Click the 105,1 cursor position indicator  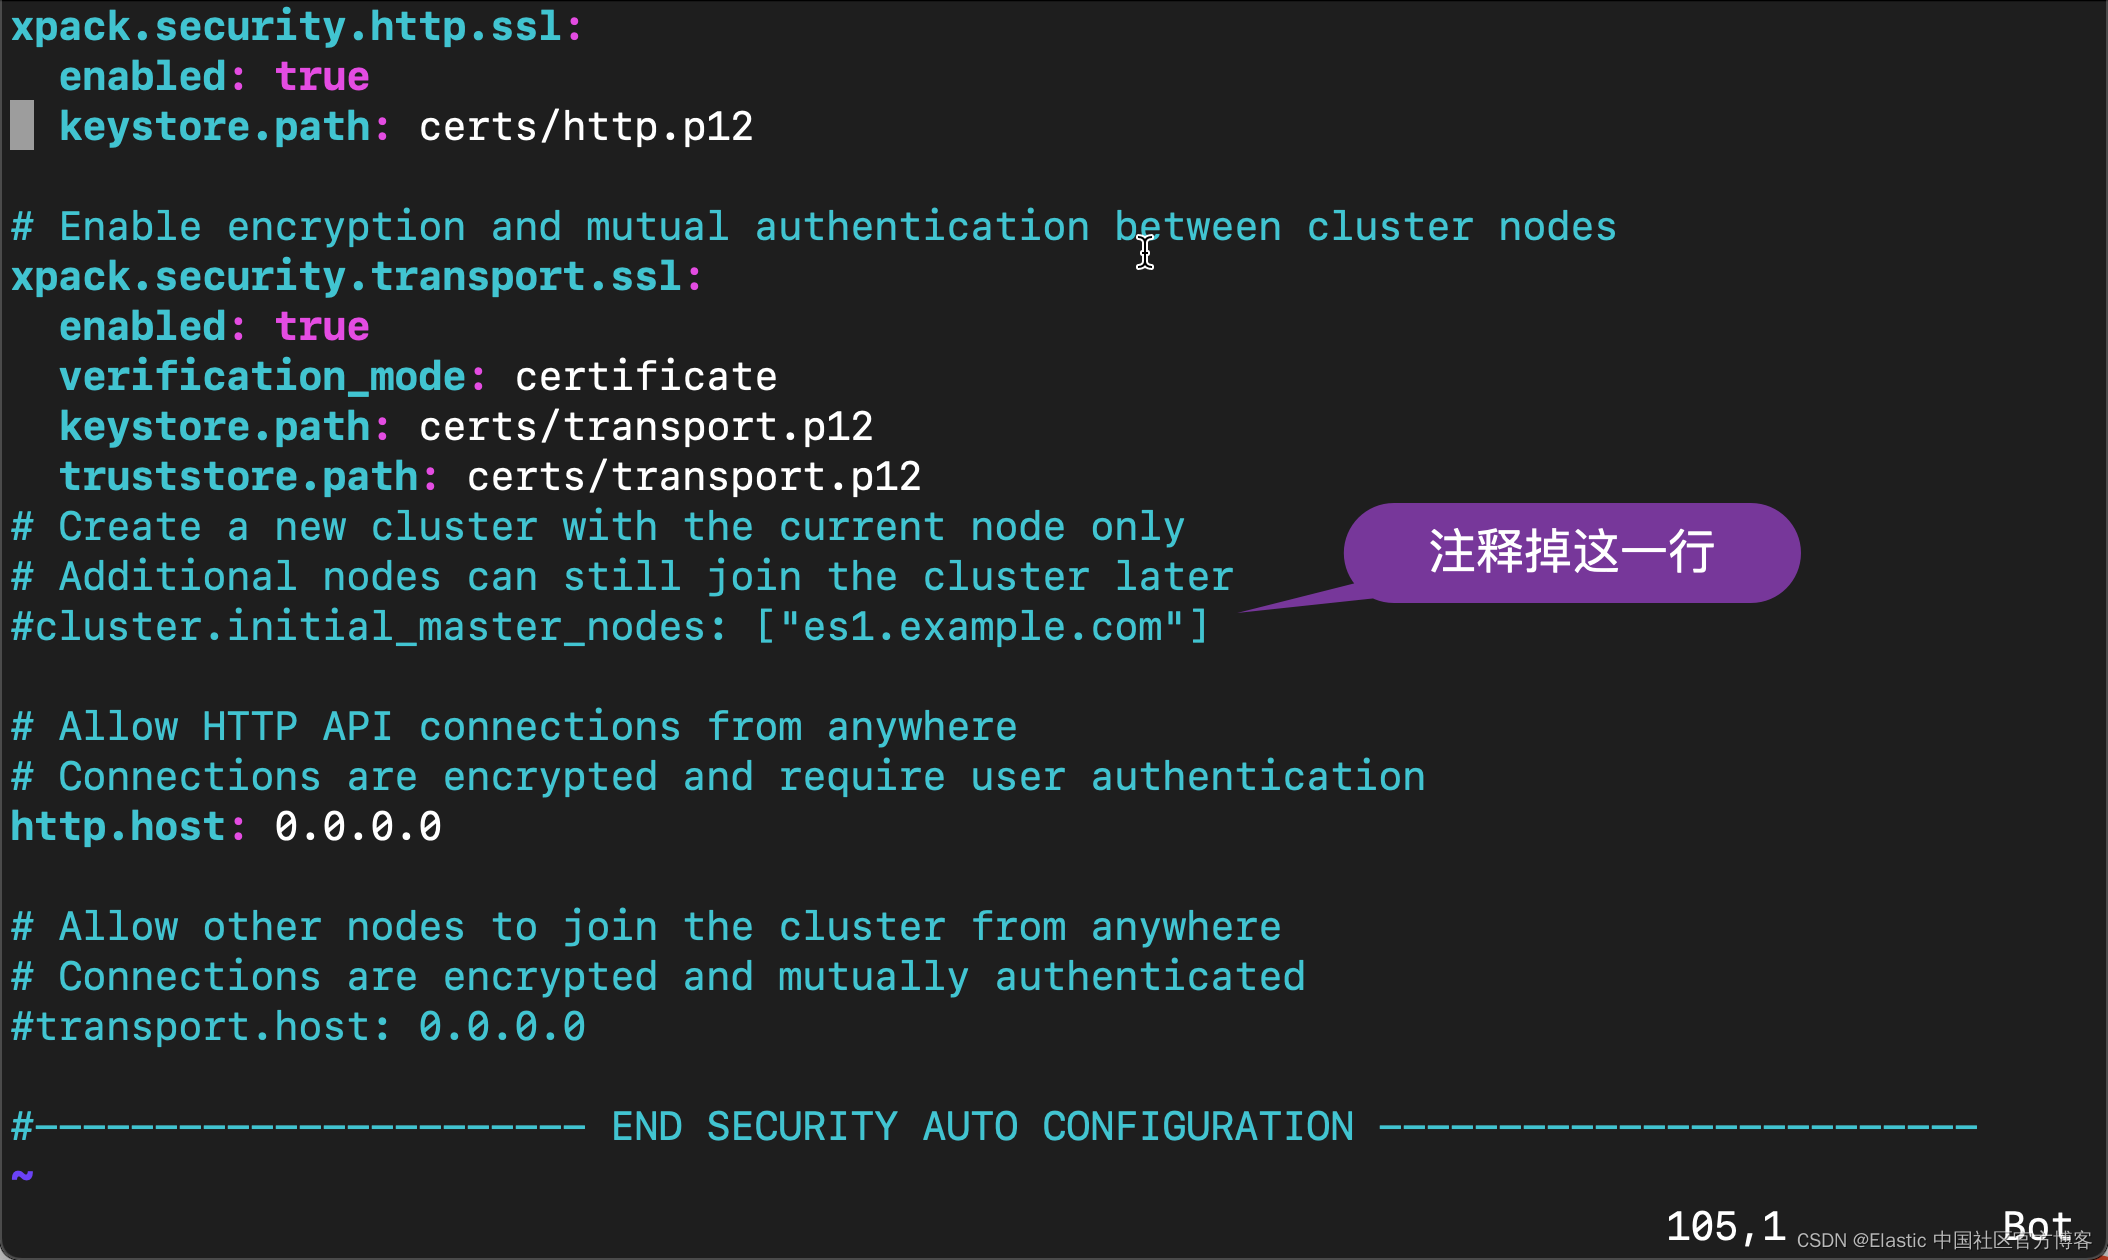click(x=1725, y=1226)
